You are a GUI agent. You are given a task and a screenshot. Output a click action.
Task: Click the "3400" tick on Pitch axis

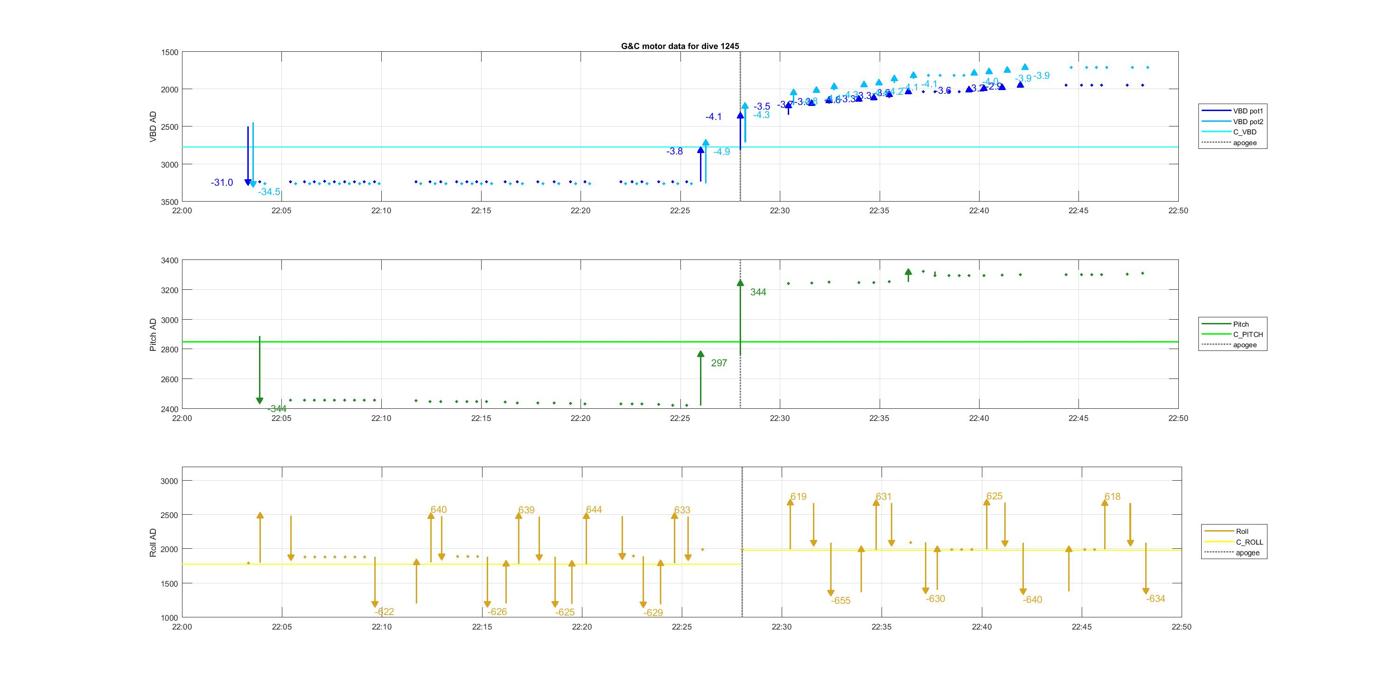point(170,261)
